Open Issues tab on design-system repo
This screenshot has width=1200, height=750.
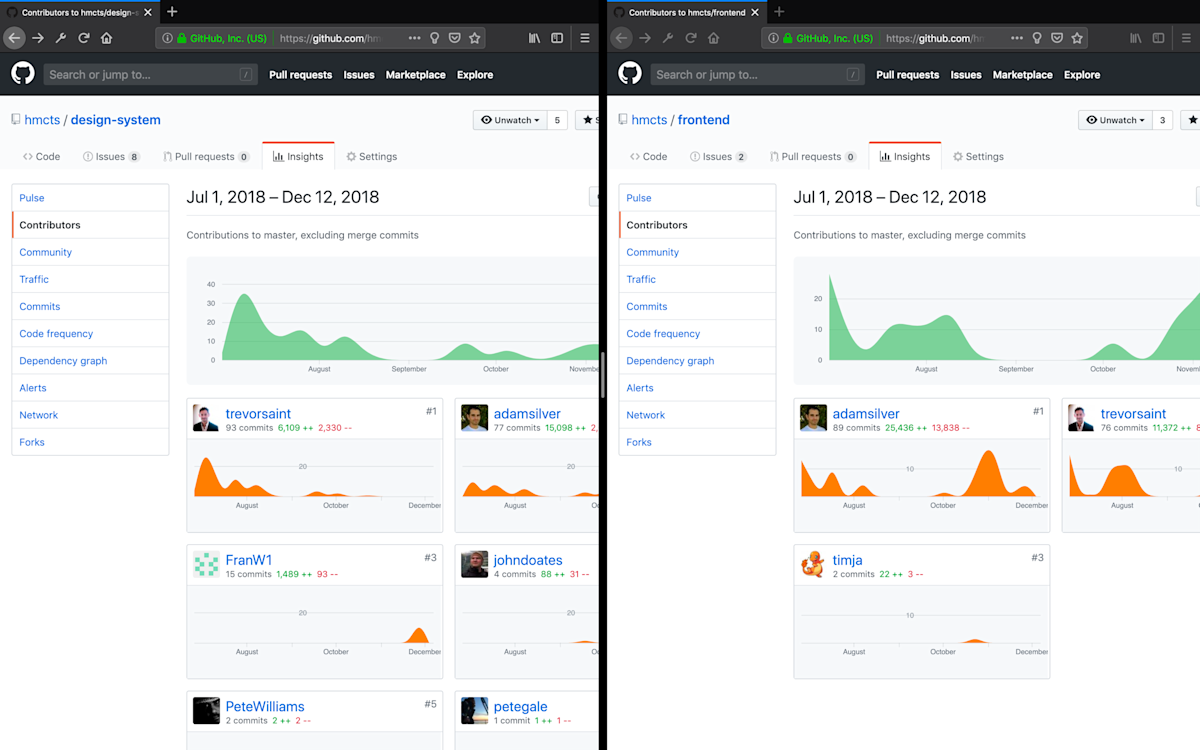(111, 157)
